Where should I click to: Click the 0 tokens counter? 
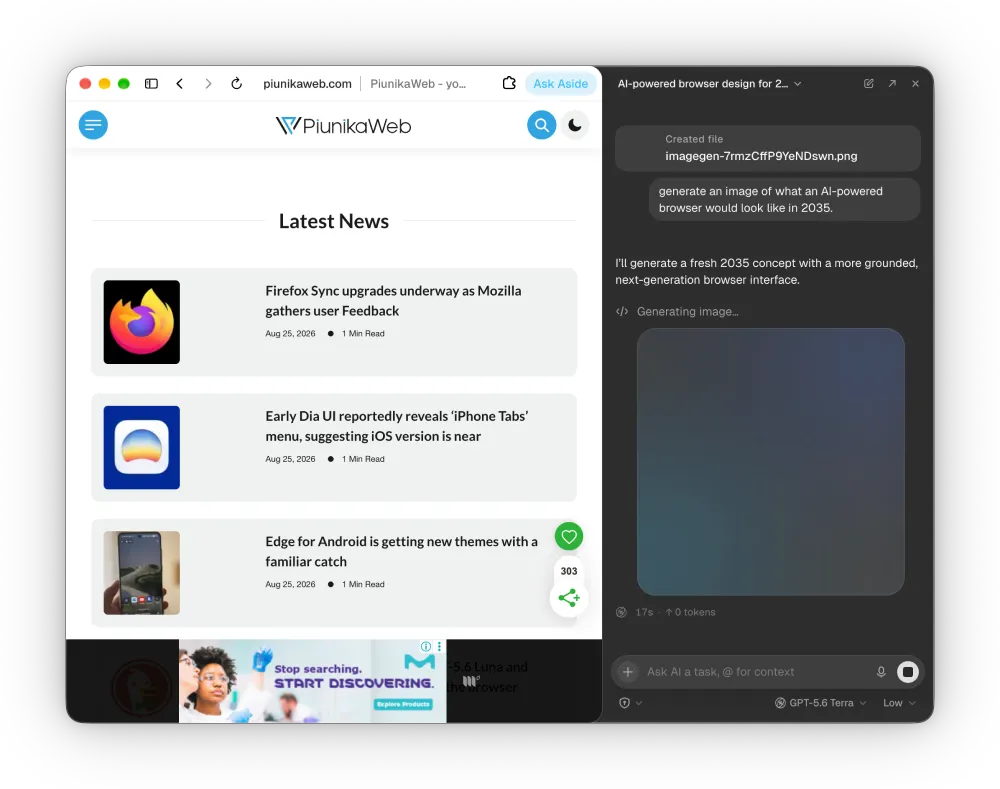point(690,612)
